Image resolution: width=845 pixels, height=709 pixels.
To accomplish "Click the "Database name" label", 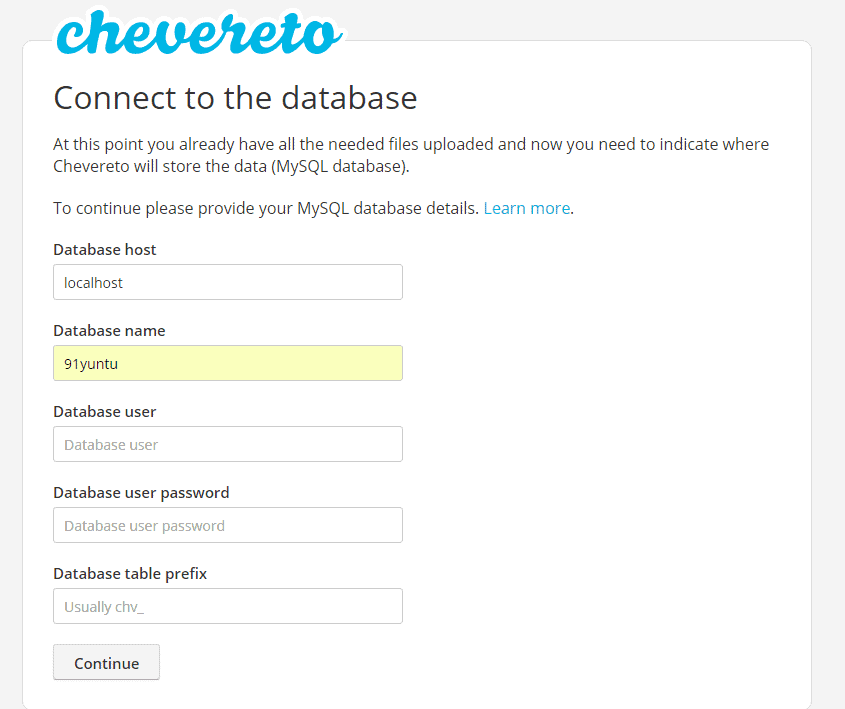I will click(109, 330).
